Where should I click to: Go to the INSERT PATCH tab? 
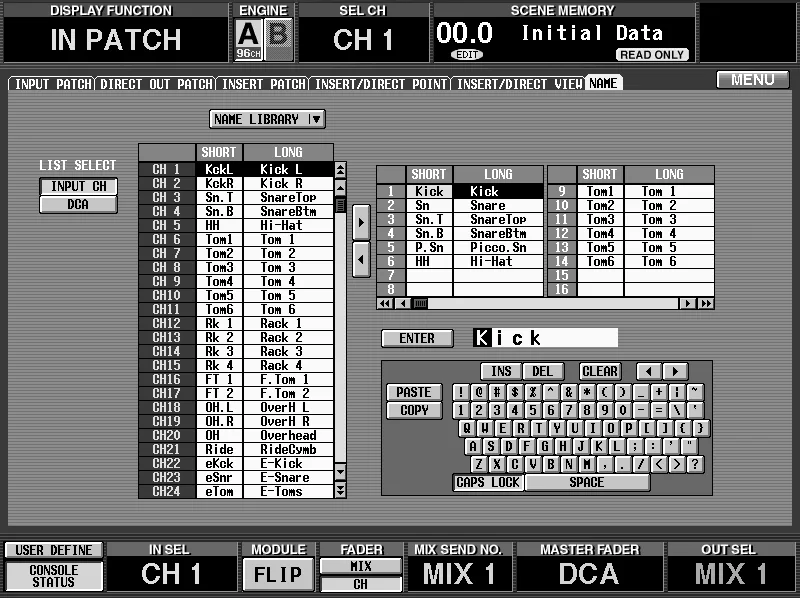263,84
